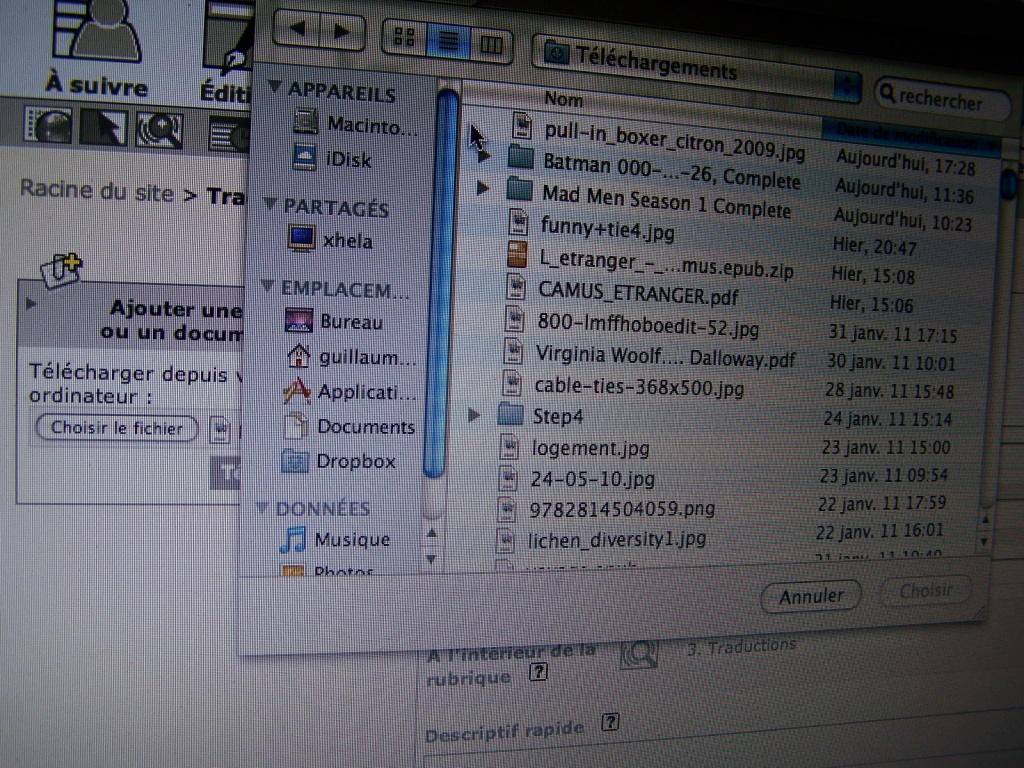Select the Aujourd'hui, 17:28 date cell
1024x768 pixels.
[906, 161]
